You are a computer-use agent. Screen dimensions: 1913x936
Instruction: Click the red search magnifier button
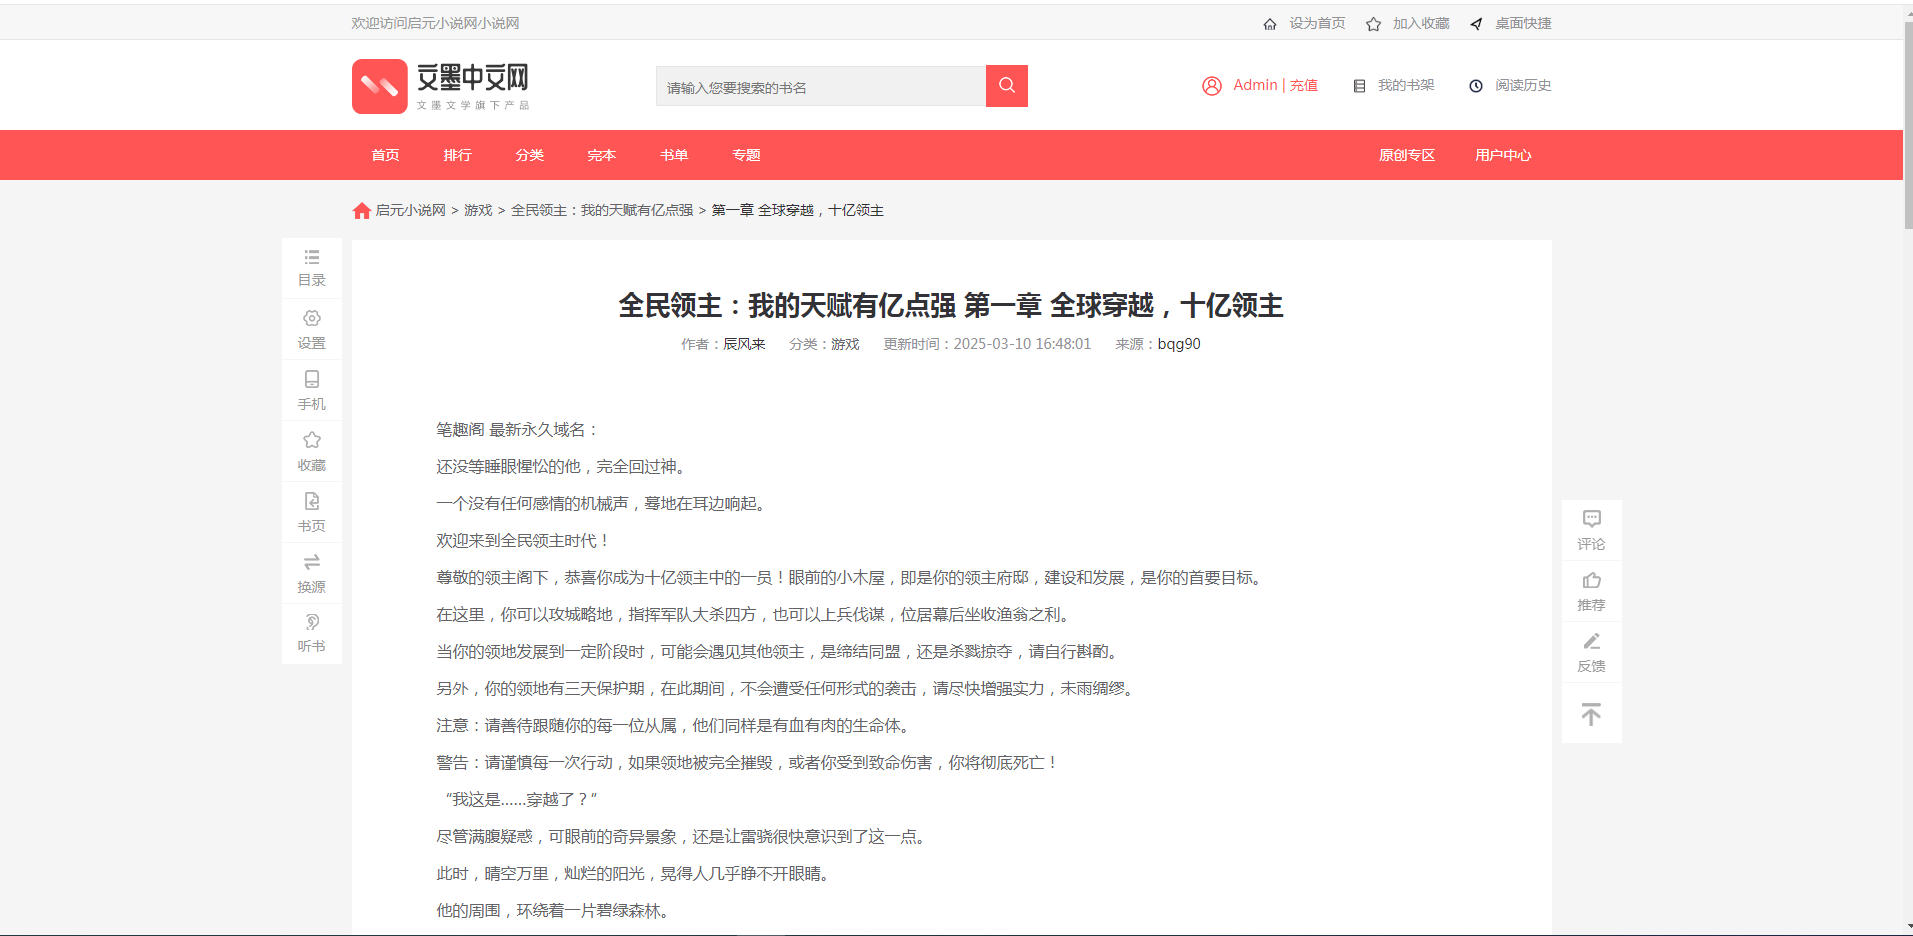click(1006, 86)
